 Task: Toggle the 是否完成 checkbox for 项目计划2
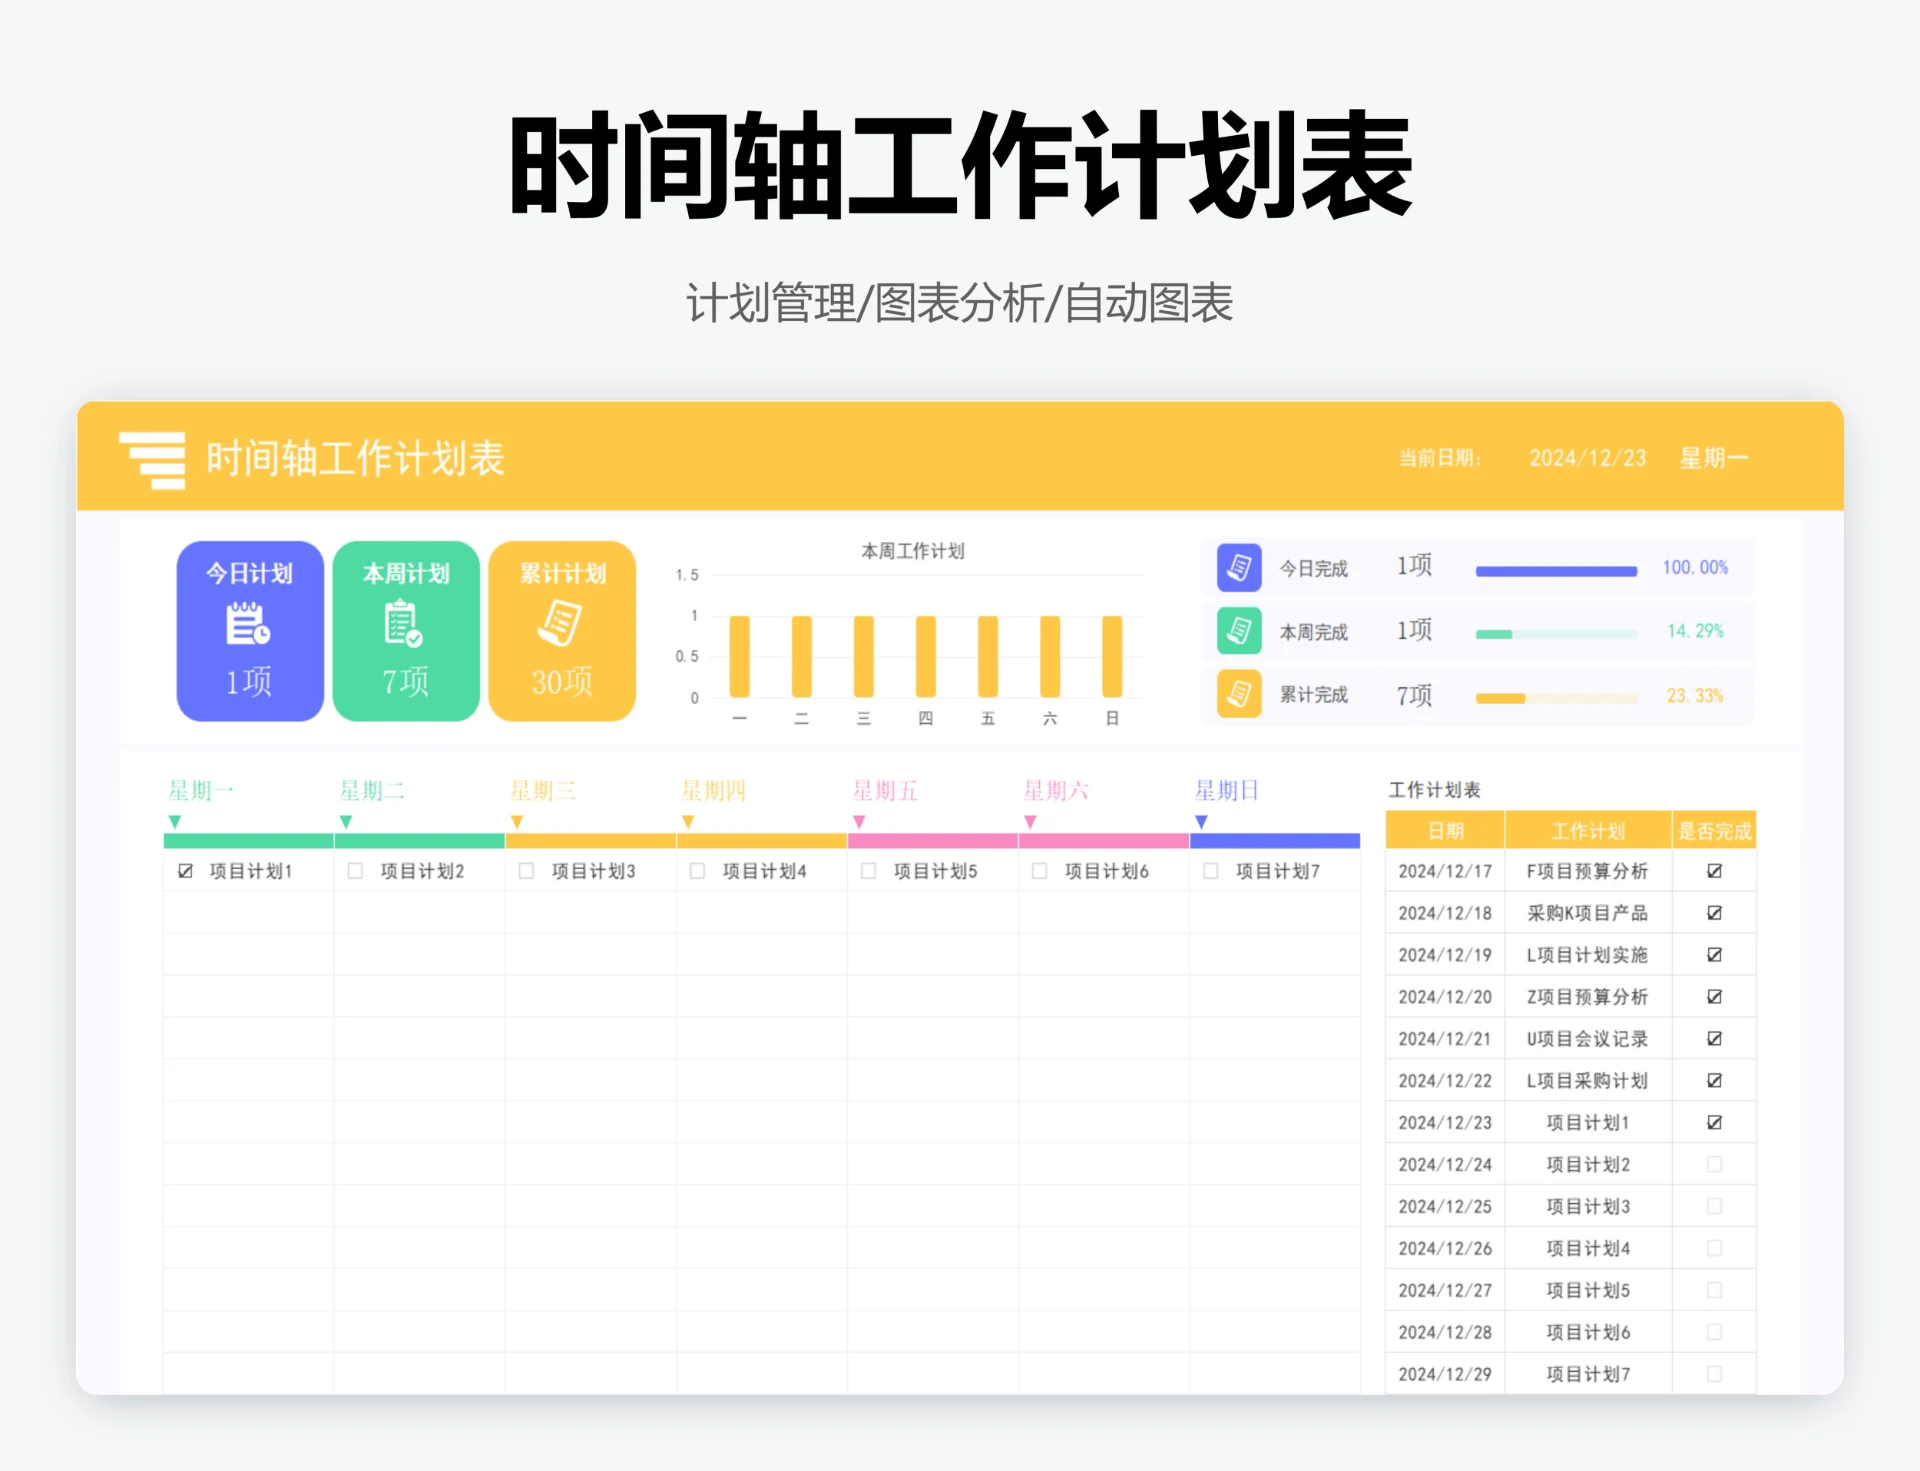click(x=1714, y=1164)
